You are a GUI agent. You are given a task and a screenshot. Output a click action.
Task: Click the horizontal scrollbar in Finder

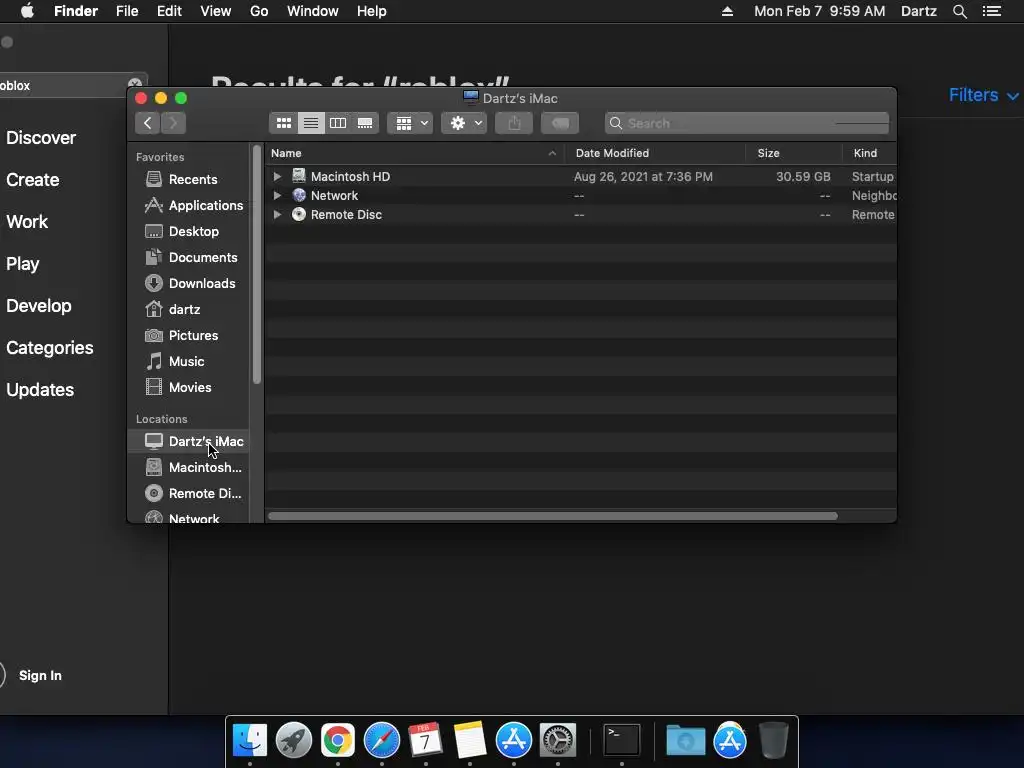[552, 516]
